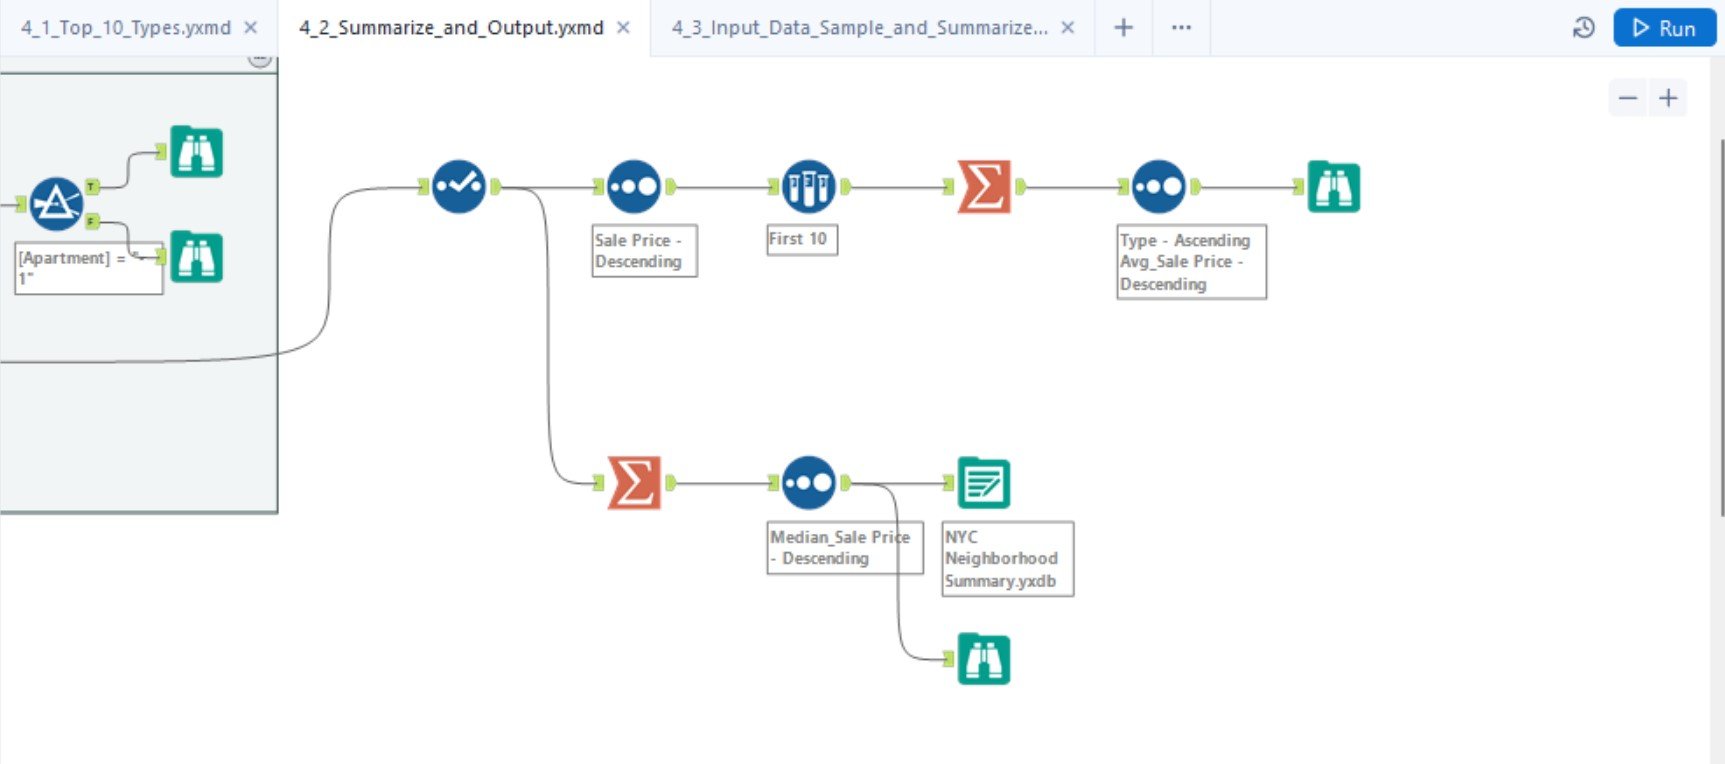Select the 4_2_Summarize_and_Output.yxmd tab
The image size is (1725, 764).
click(x=451, y=28)
